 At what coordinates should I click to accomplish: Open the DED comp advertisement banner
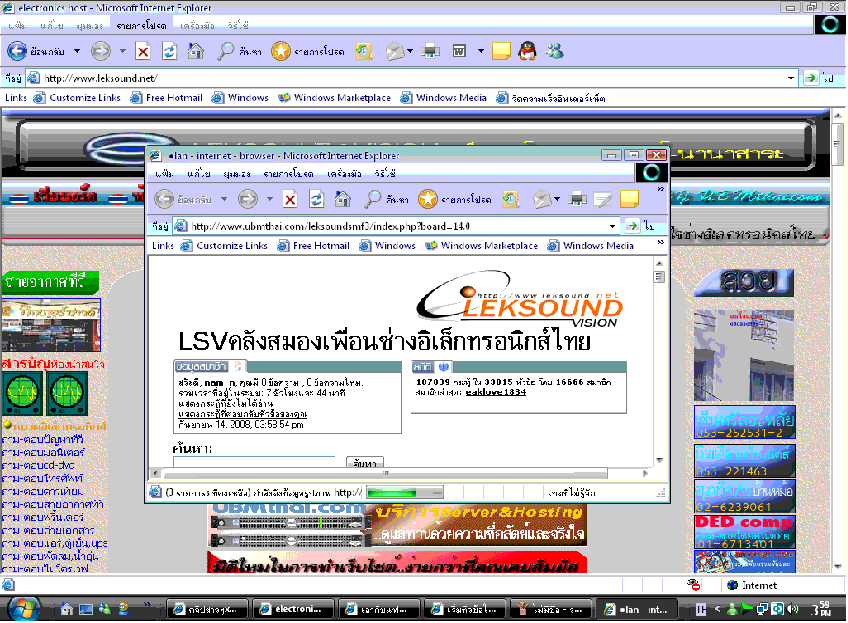coord(745,532)
